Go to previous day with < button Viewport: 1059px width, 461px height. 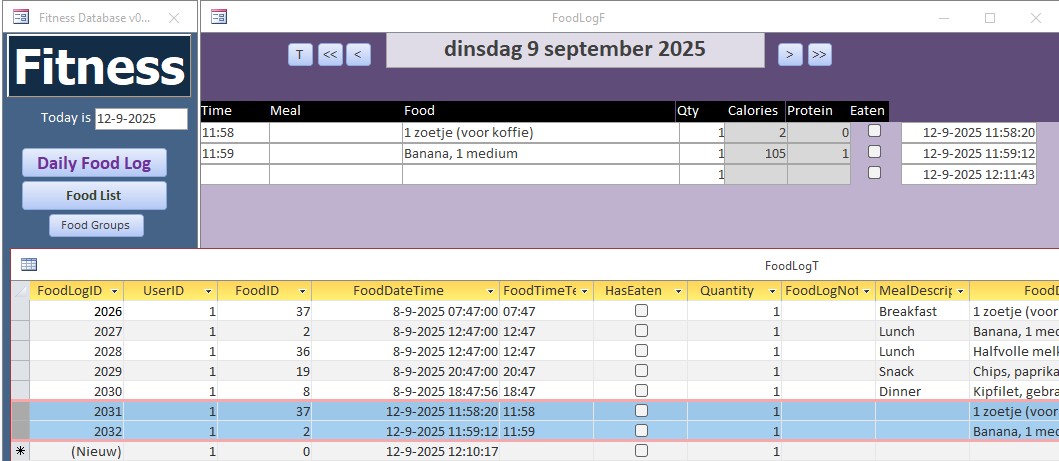[x=359, y=55]
